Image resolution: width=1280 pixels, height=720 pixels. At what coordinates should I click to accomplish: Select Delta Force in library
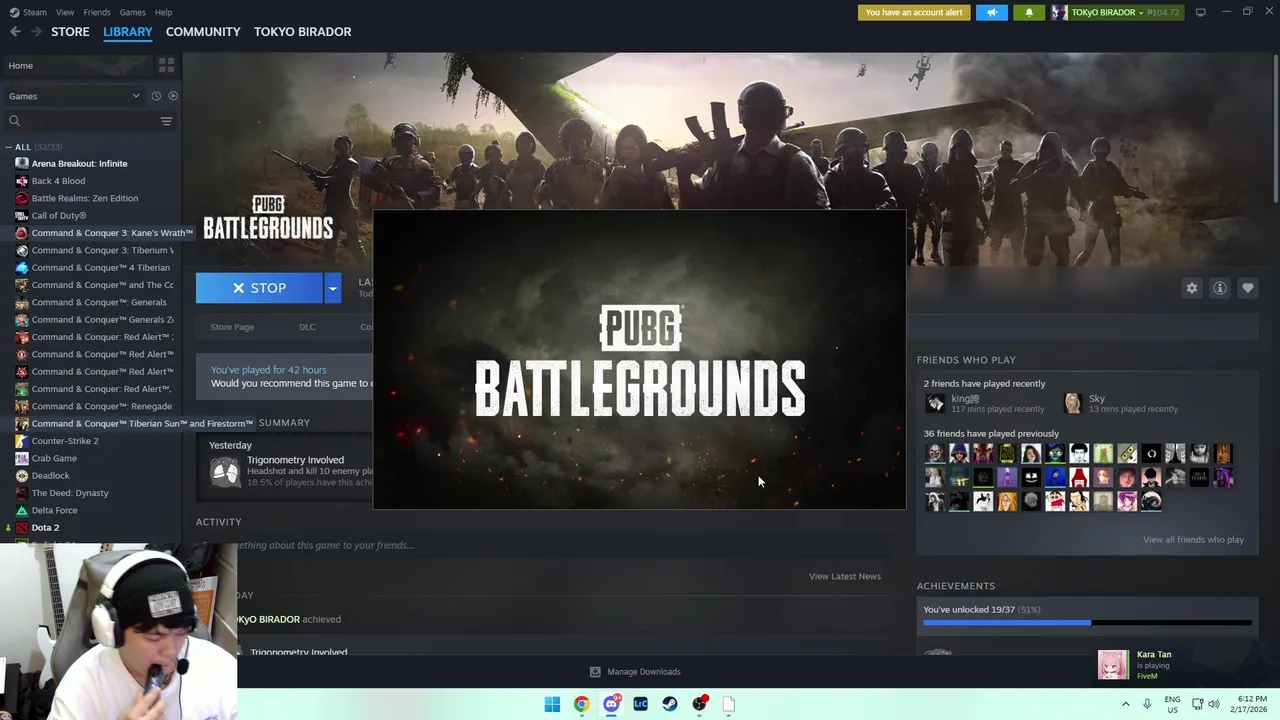tap(54, 510)
